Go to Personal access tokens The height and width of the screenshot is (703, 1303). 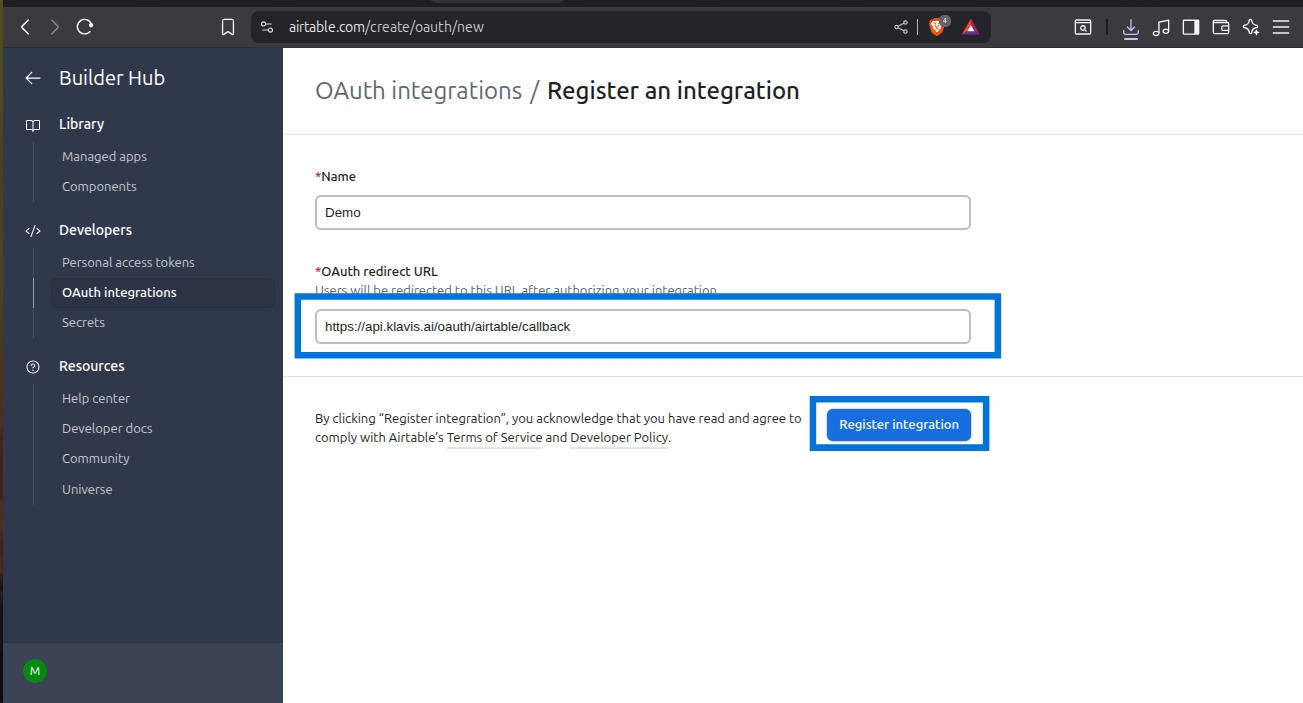[128, 262]
